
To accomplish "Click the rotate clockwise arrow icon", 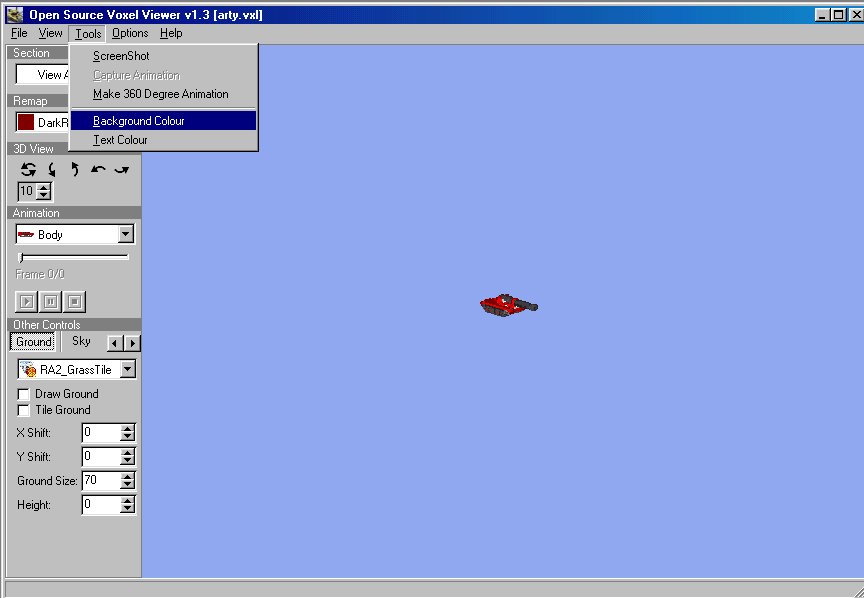I will click(121, 169).
